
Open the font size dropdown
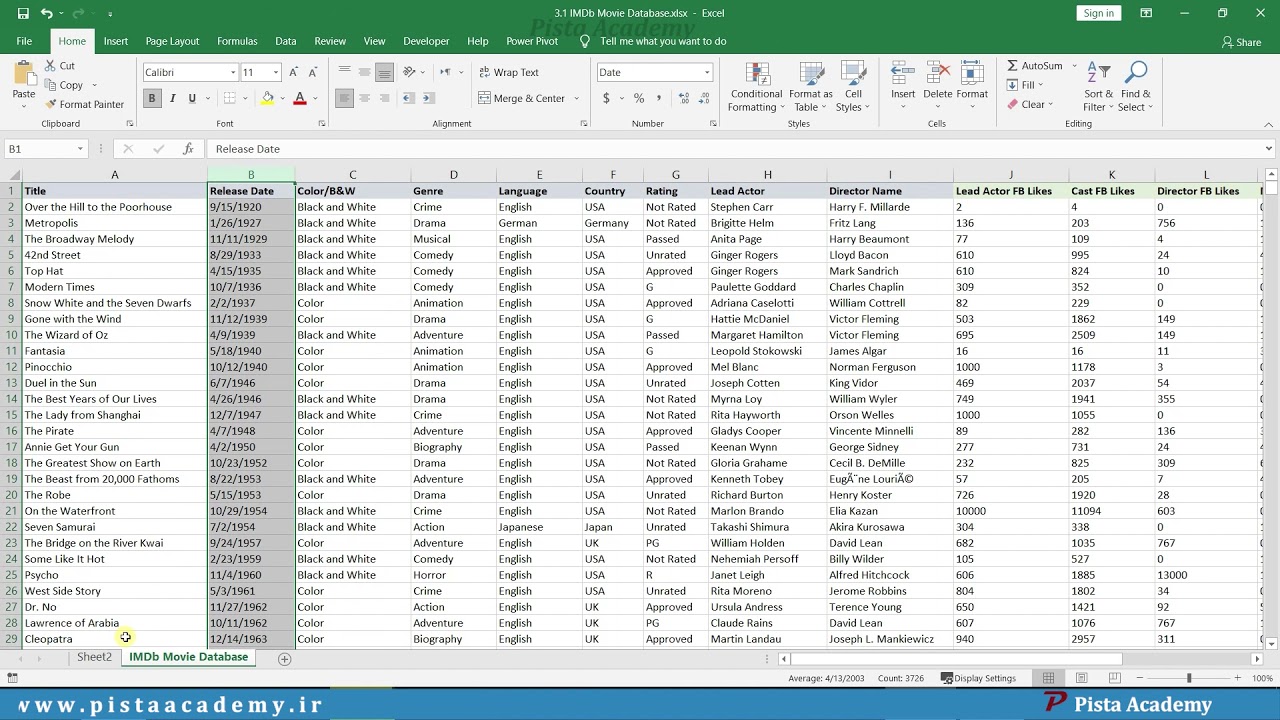(275, 72)
